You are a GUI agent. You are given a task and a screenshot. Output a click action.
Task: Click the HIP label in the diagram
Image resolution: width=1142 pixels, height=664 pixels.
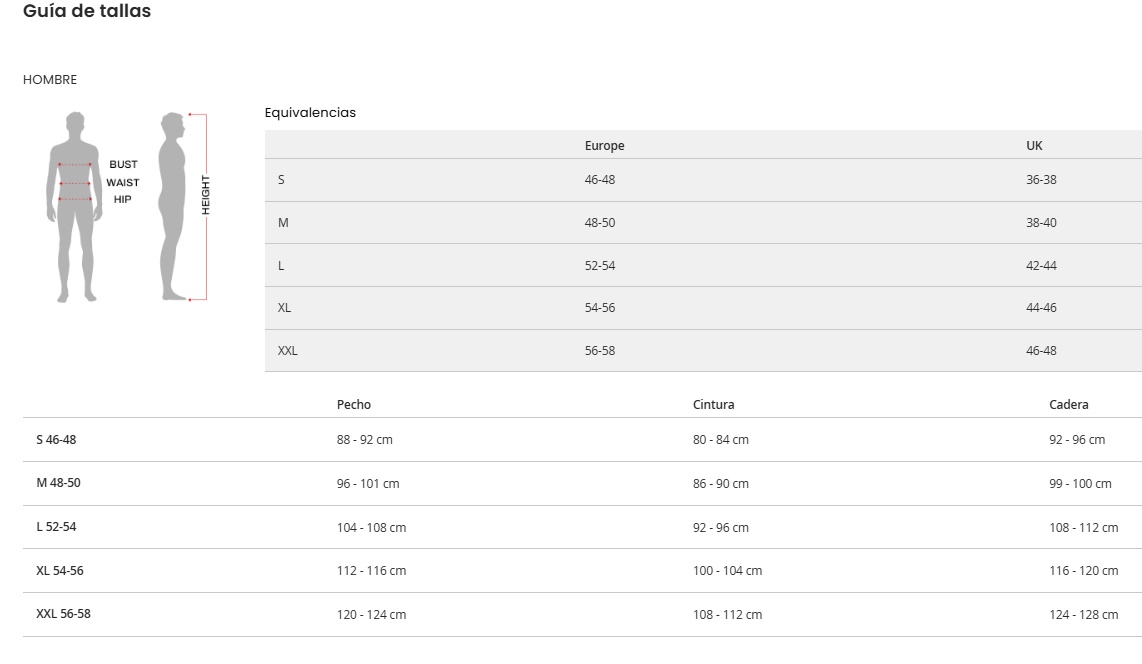[x=122, y=199]
